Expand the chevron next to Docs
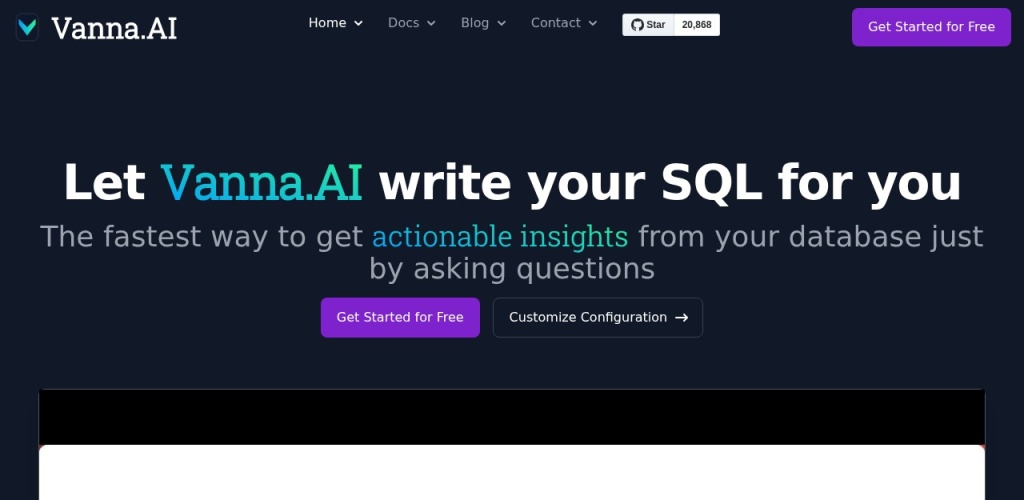The image size is (1024, 500). [x=431, y=24]
